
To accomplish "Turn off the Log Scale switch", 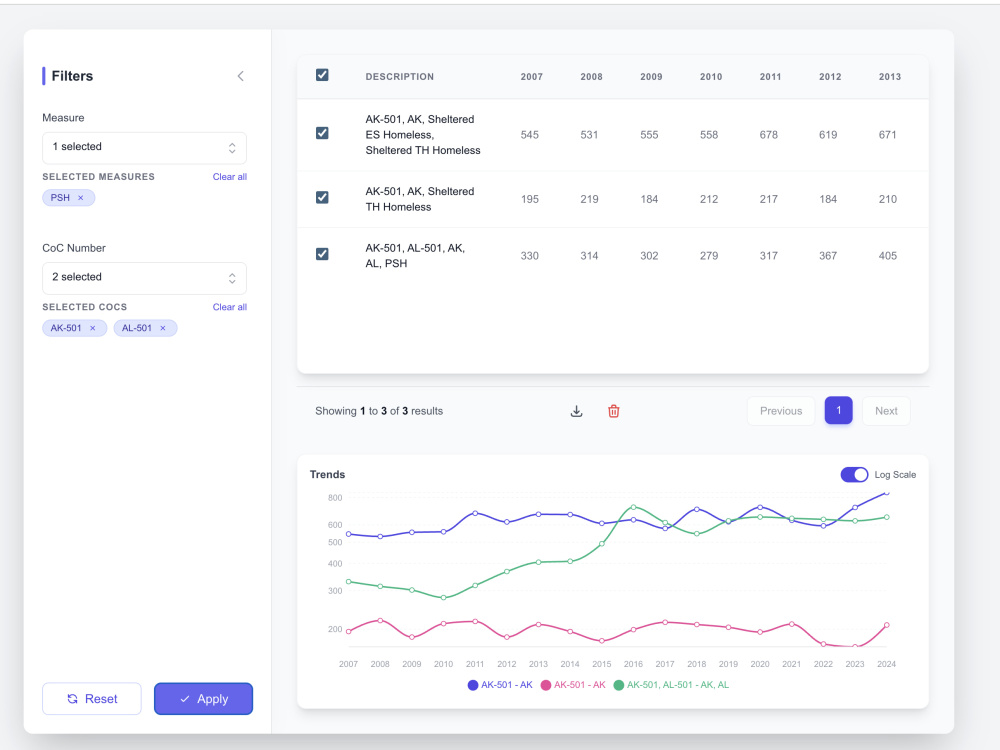I will (854, 474).
